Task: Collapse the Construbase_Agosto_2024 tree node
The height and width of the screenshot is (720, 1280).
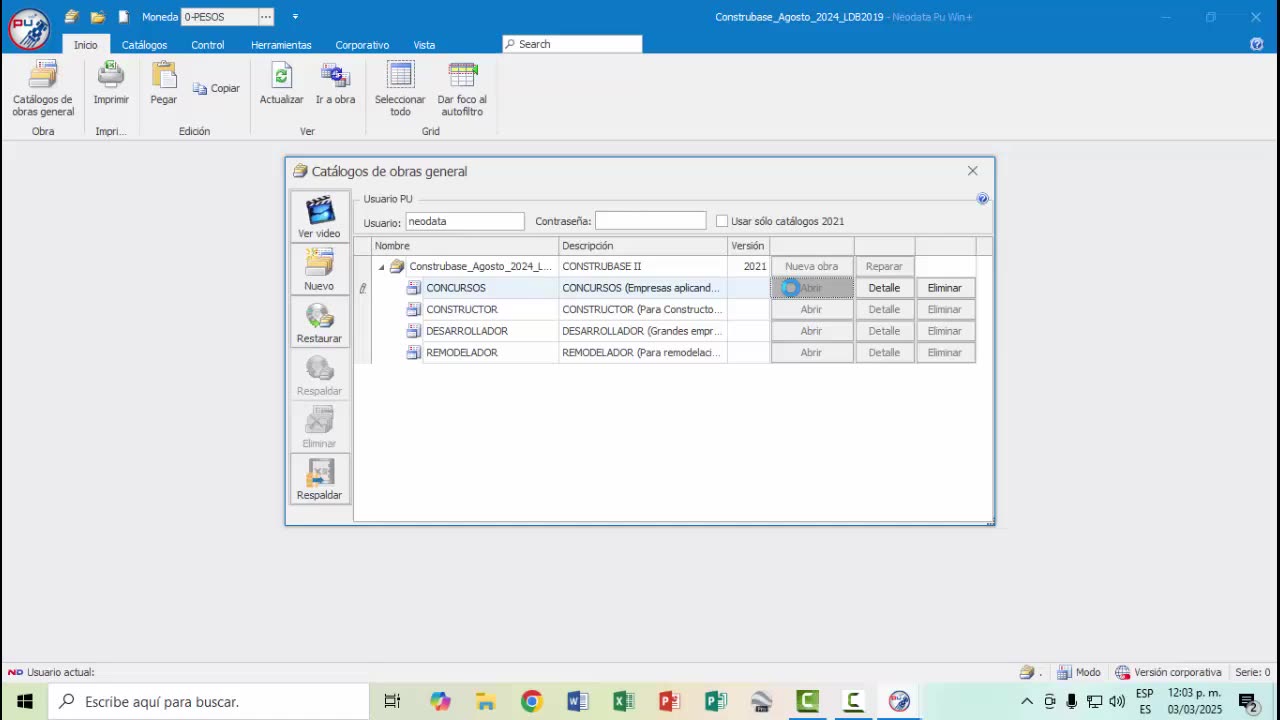Action: tap(381, 267)
